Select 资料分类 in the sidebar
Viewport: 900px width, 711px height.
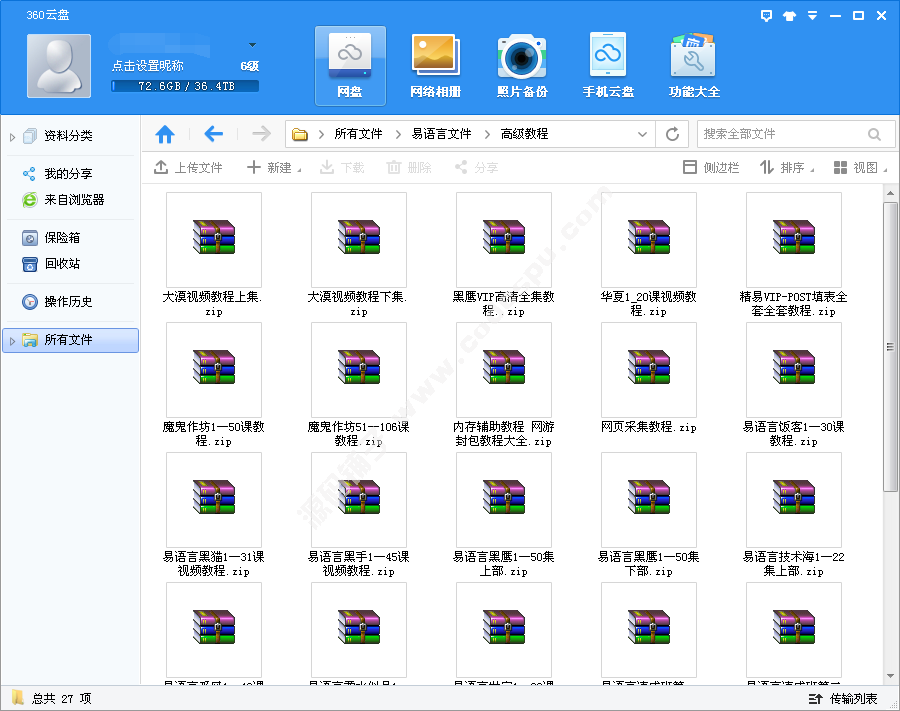pyautogui.click(x=68, y=136)
